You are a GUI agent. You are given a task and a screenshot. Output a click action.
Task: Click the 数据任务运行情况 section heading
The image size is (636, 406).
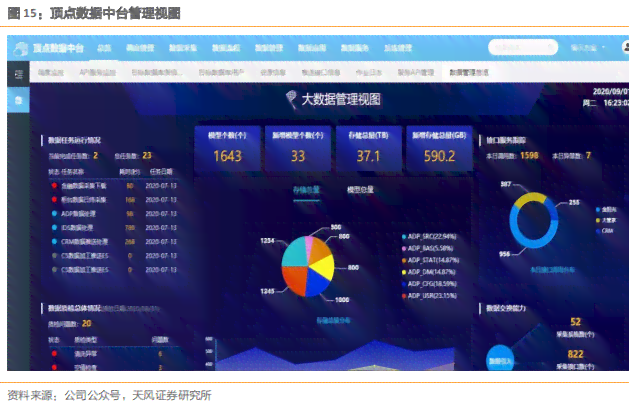pos(74,140)
